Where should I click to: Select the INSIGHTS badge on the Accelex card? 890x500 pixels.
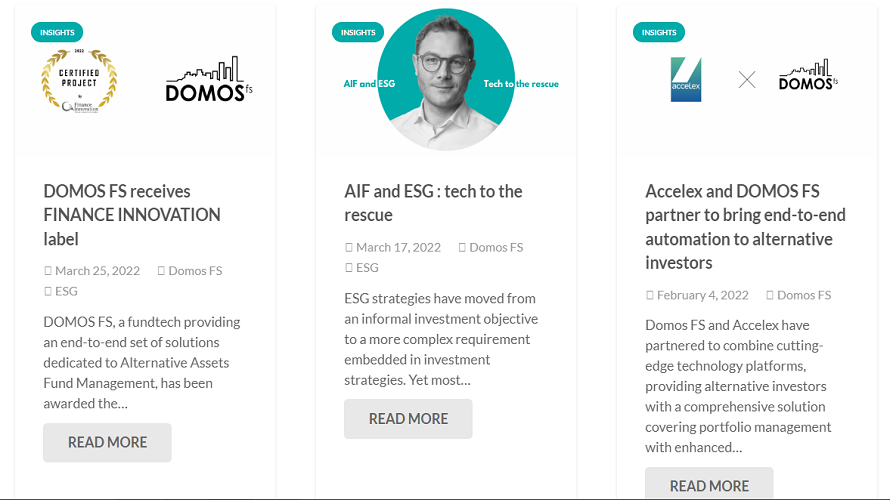tap(659, 32)
